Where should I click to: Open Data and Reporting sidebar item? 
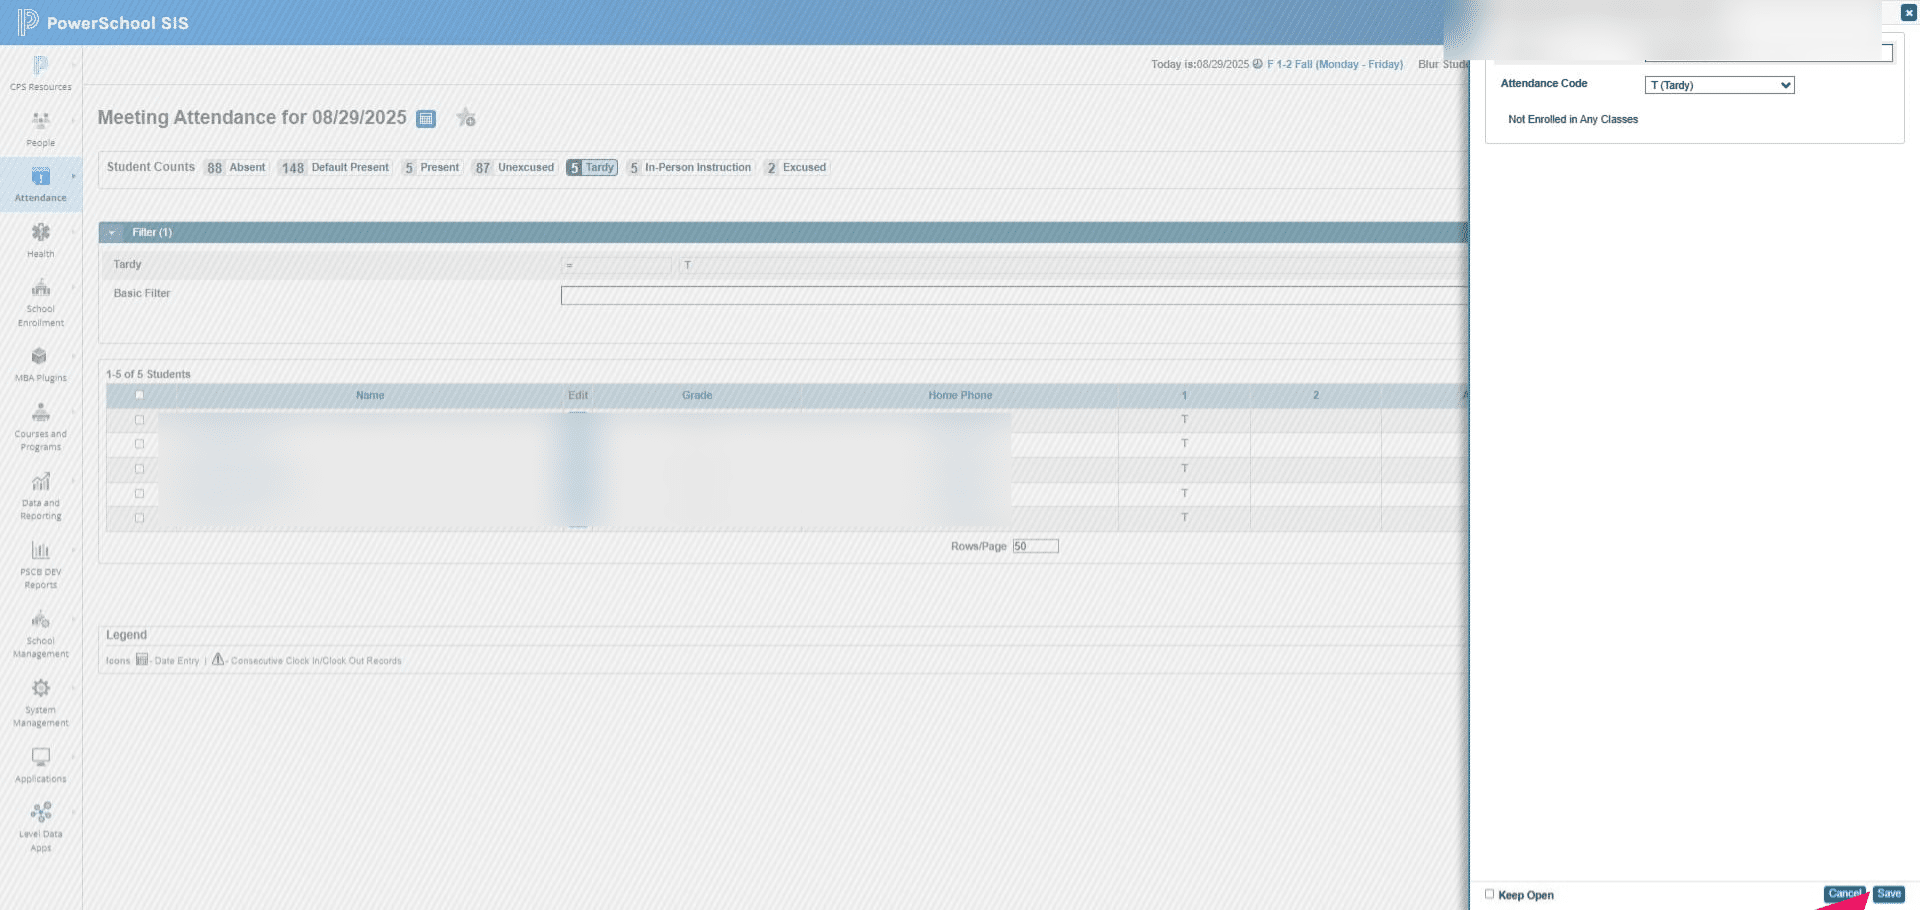click(x=41, y=496)
